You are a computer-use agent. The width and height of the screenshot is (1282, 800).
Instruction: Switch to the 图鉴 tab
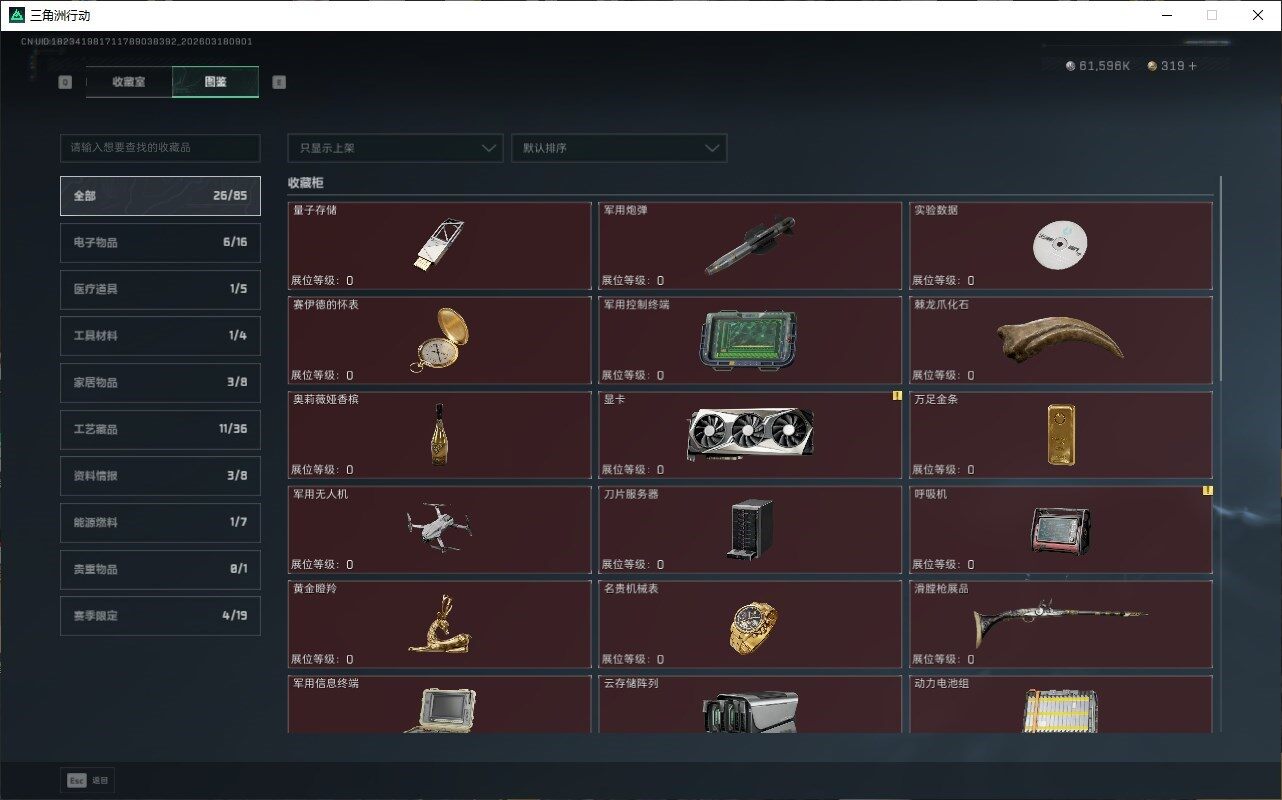(x=215, y=82)
